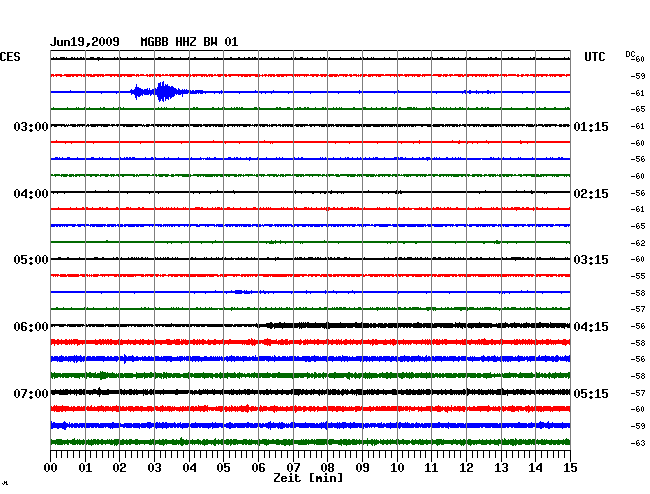Click the -57 DC value beside 05:15
Screen dimensions: 650x494
click(638, 393)
